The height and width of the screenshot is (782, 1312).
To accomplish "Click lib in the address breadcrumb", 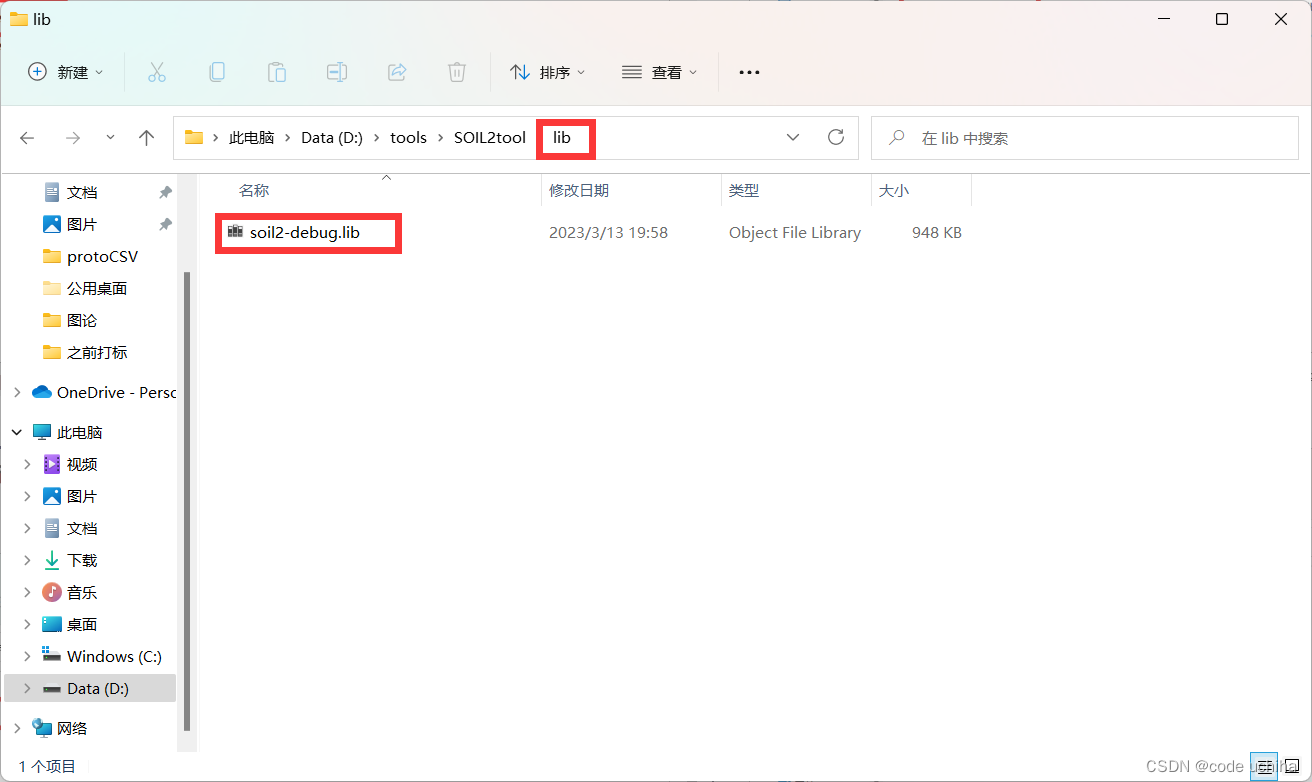I will click(x=562, y=138).
